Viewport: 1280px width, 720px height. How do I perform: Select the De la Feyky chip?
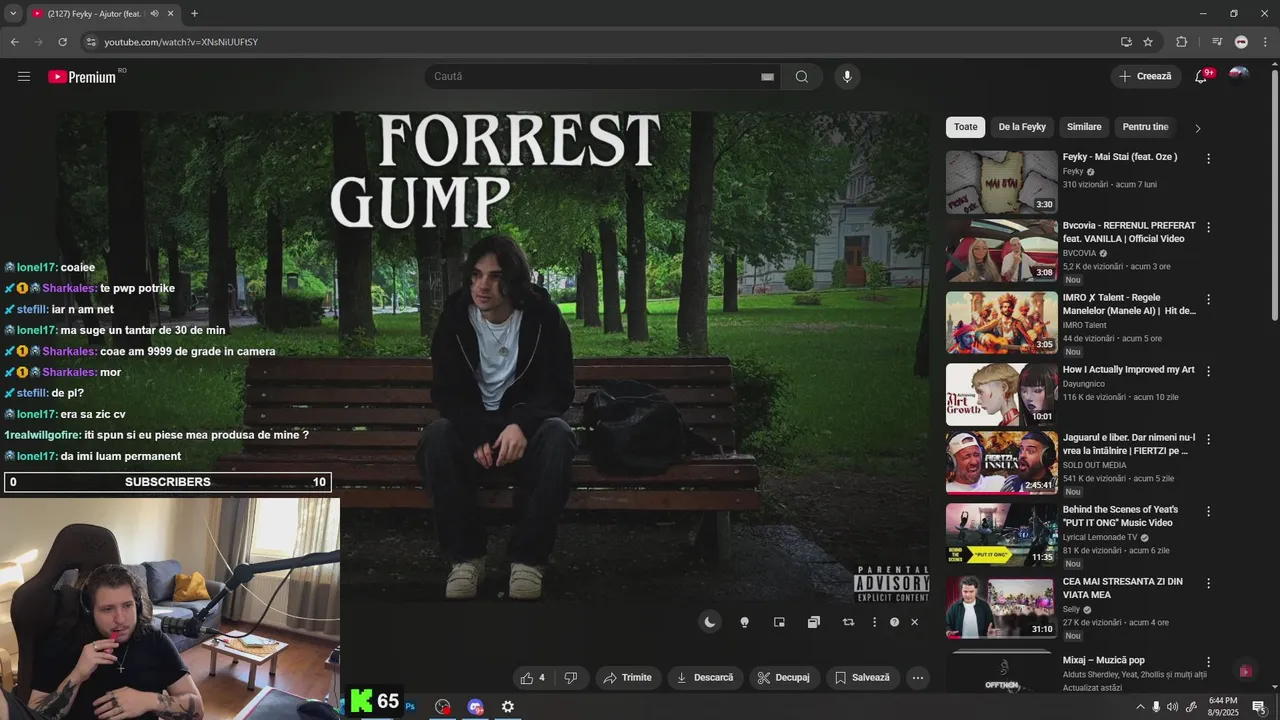pyautogui.click(x=1022, y=127)
